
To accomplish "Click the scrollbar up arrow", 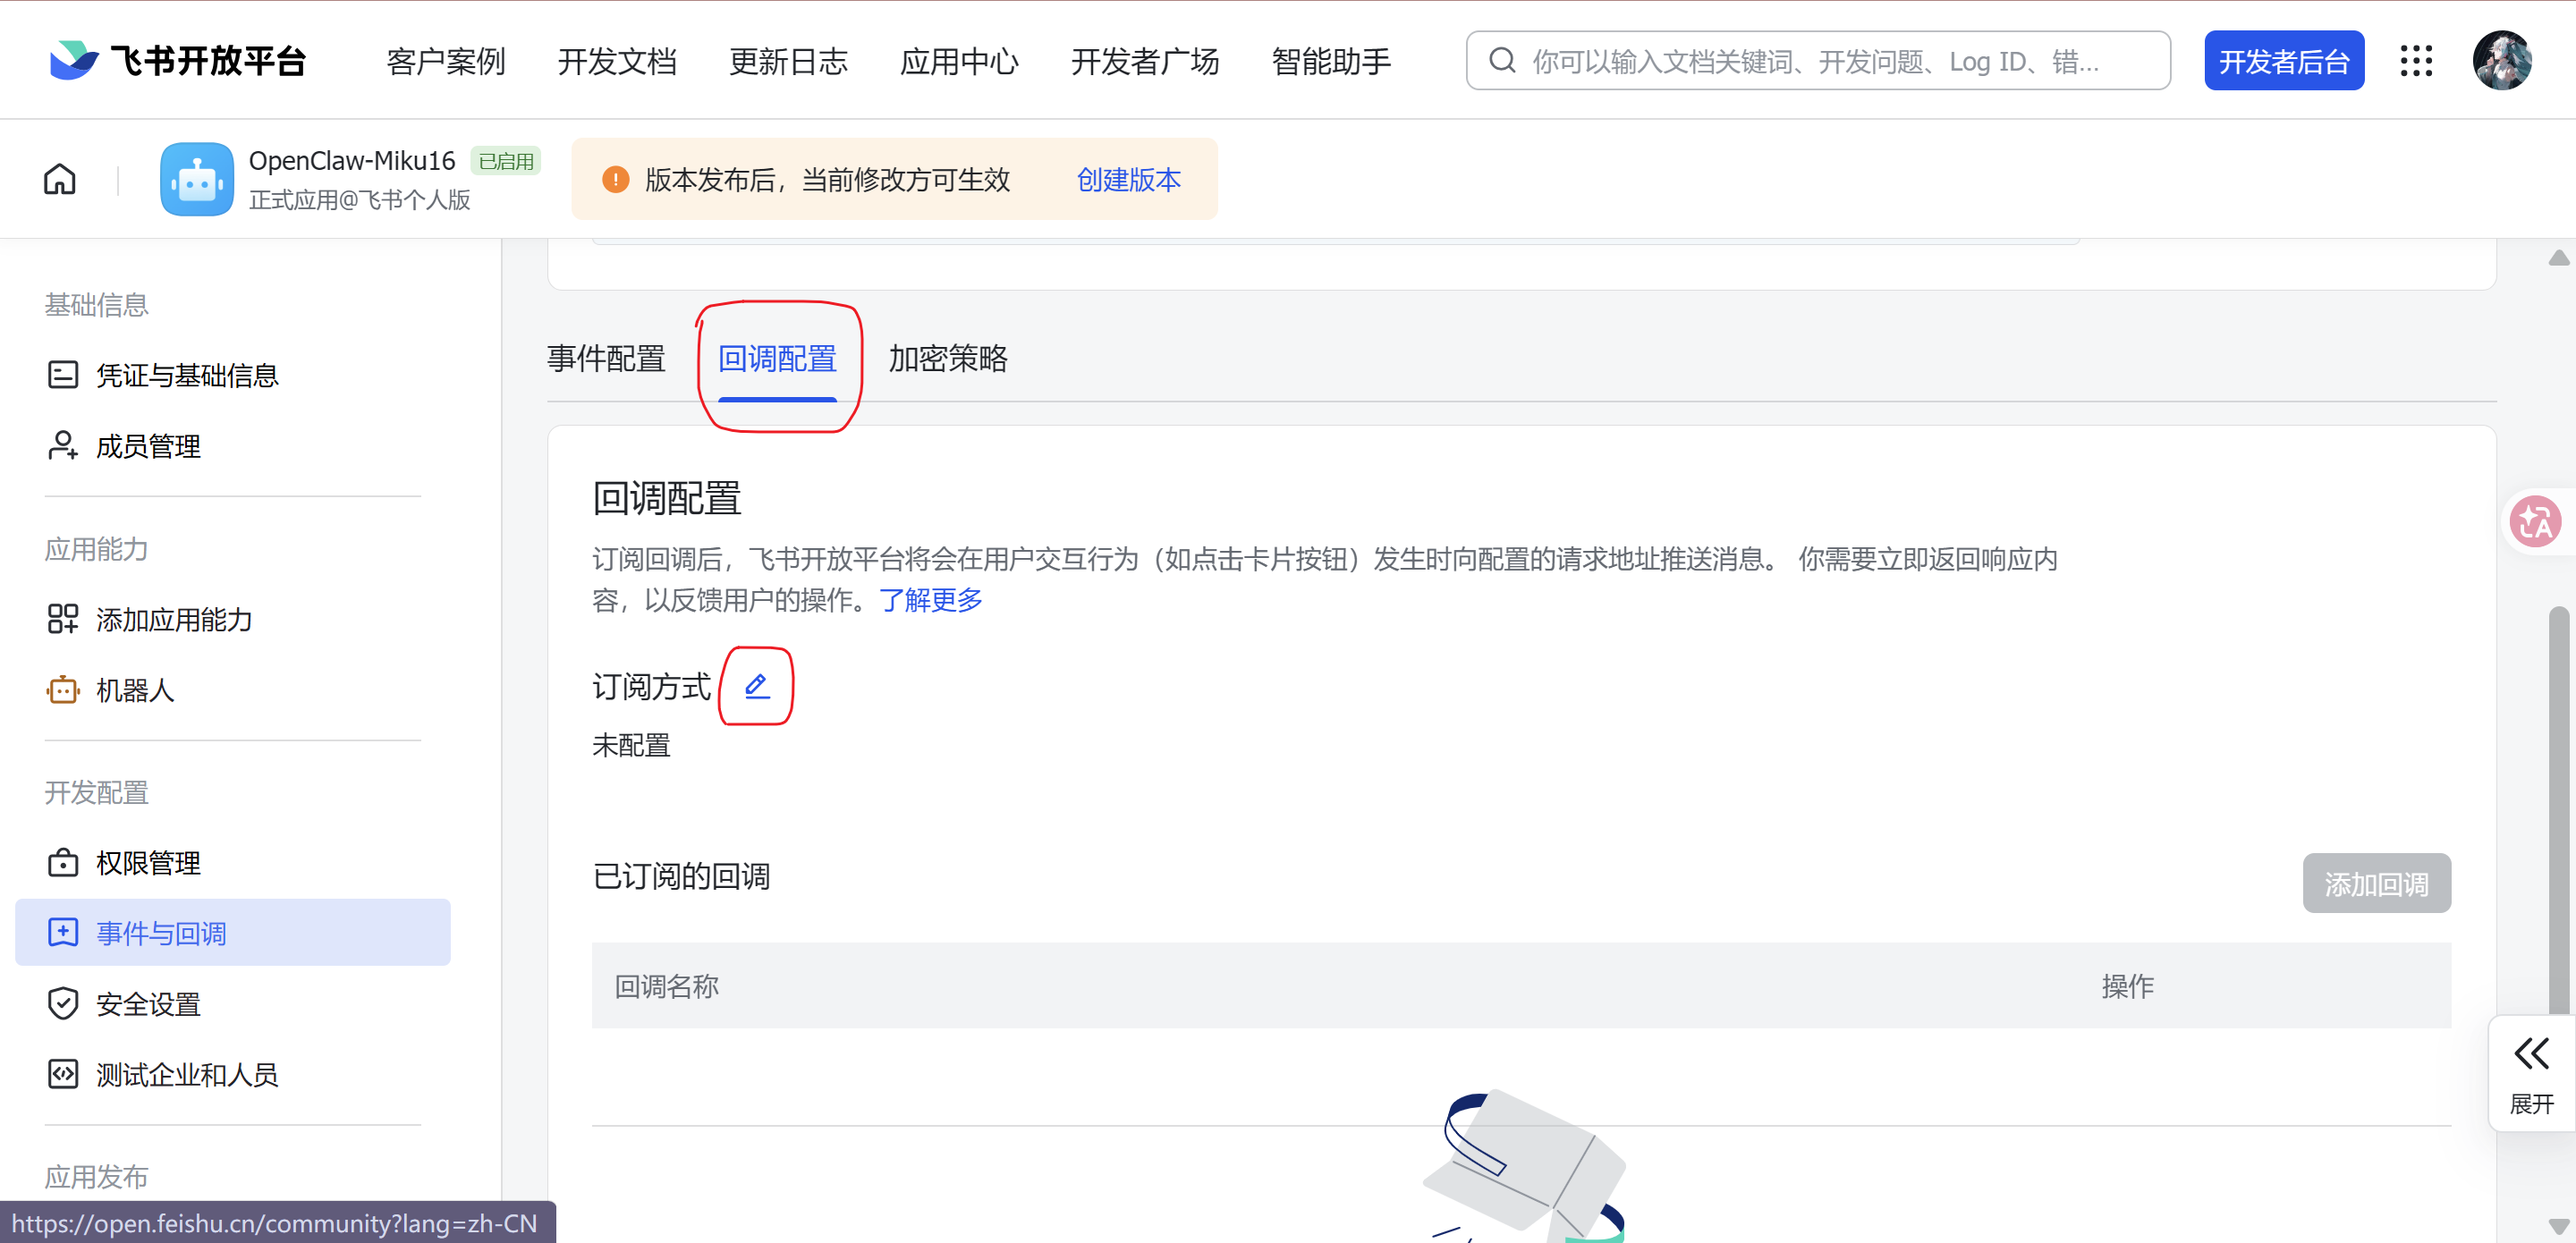I will tap(2558, 258).
